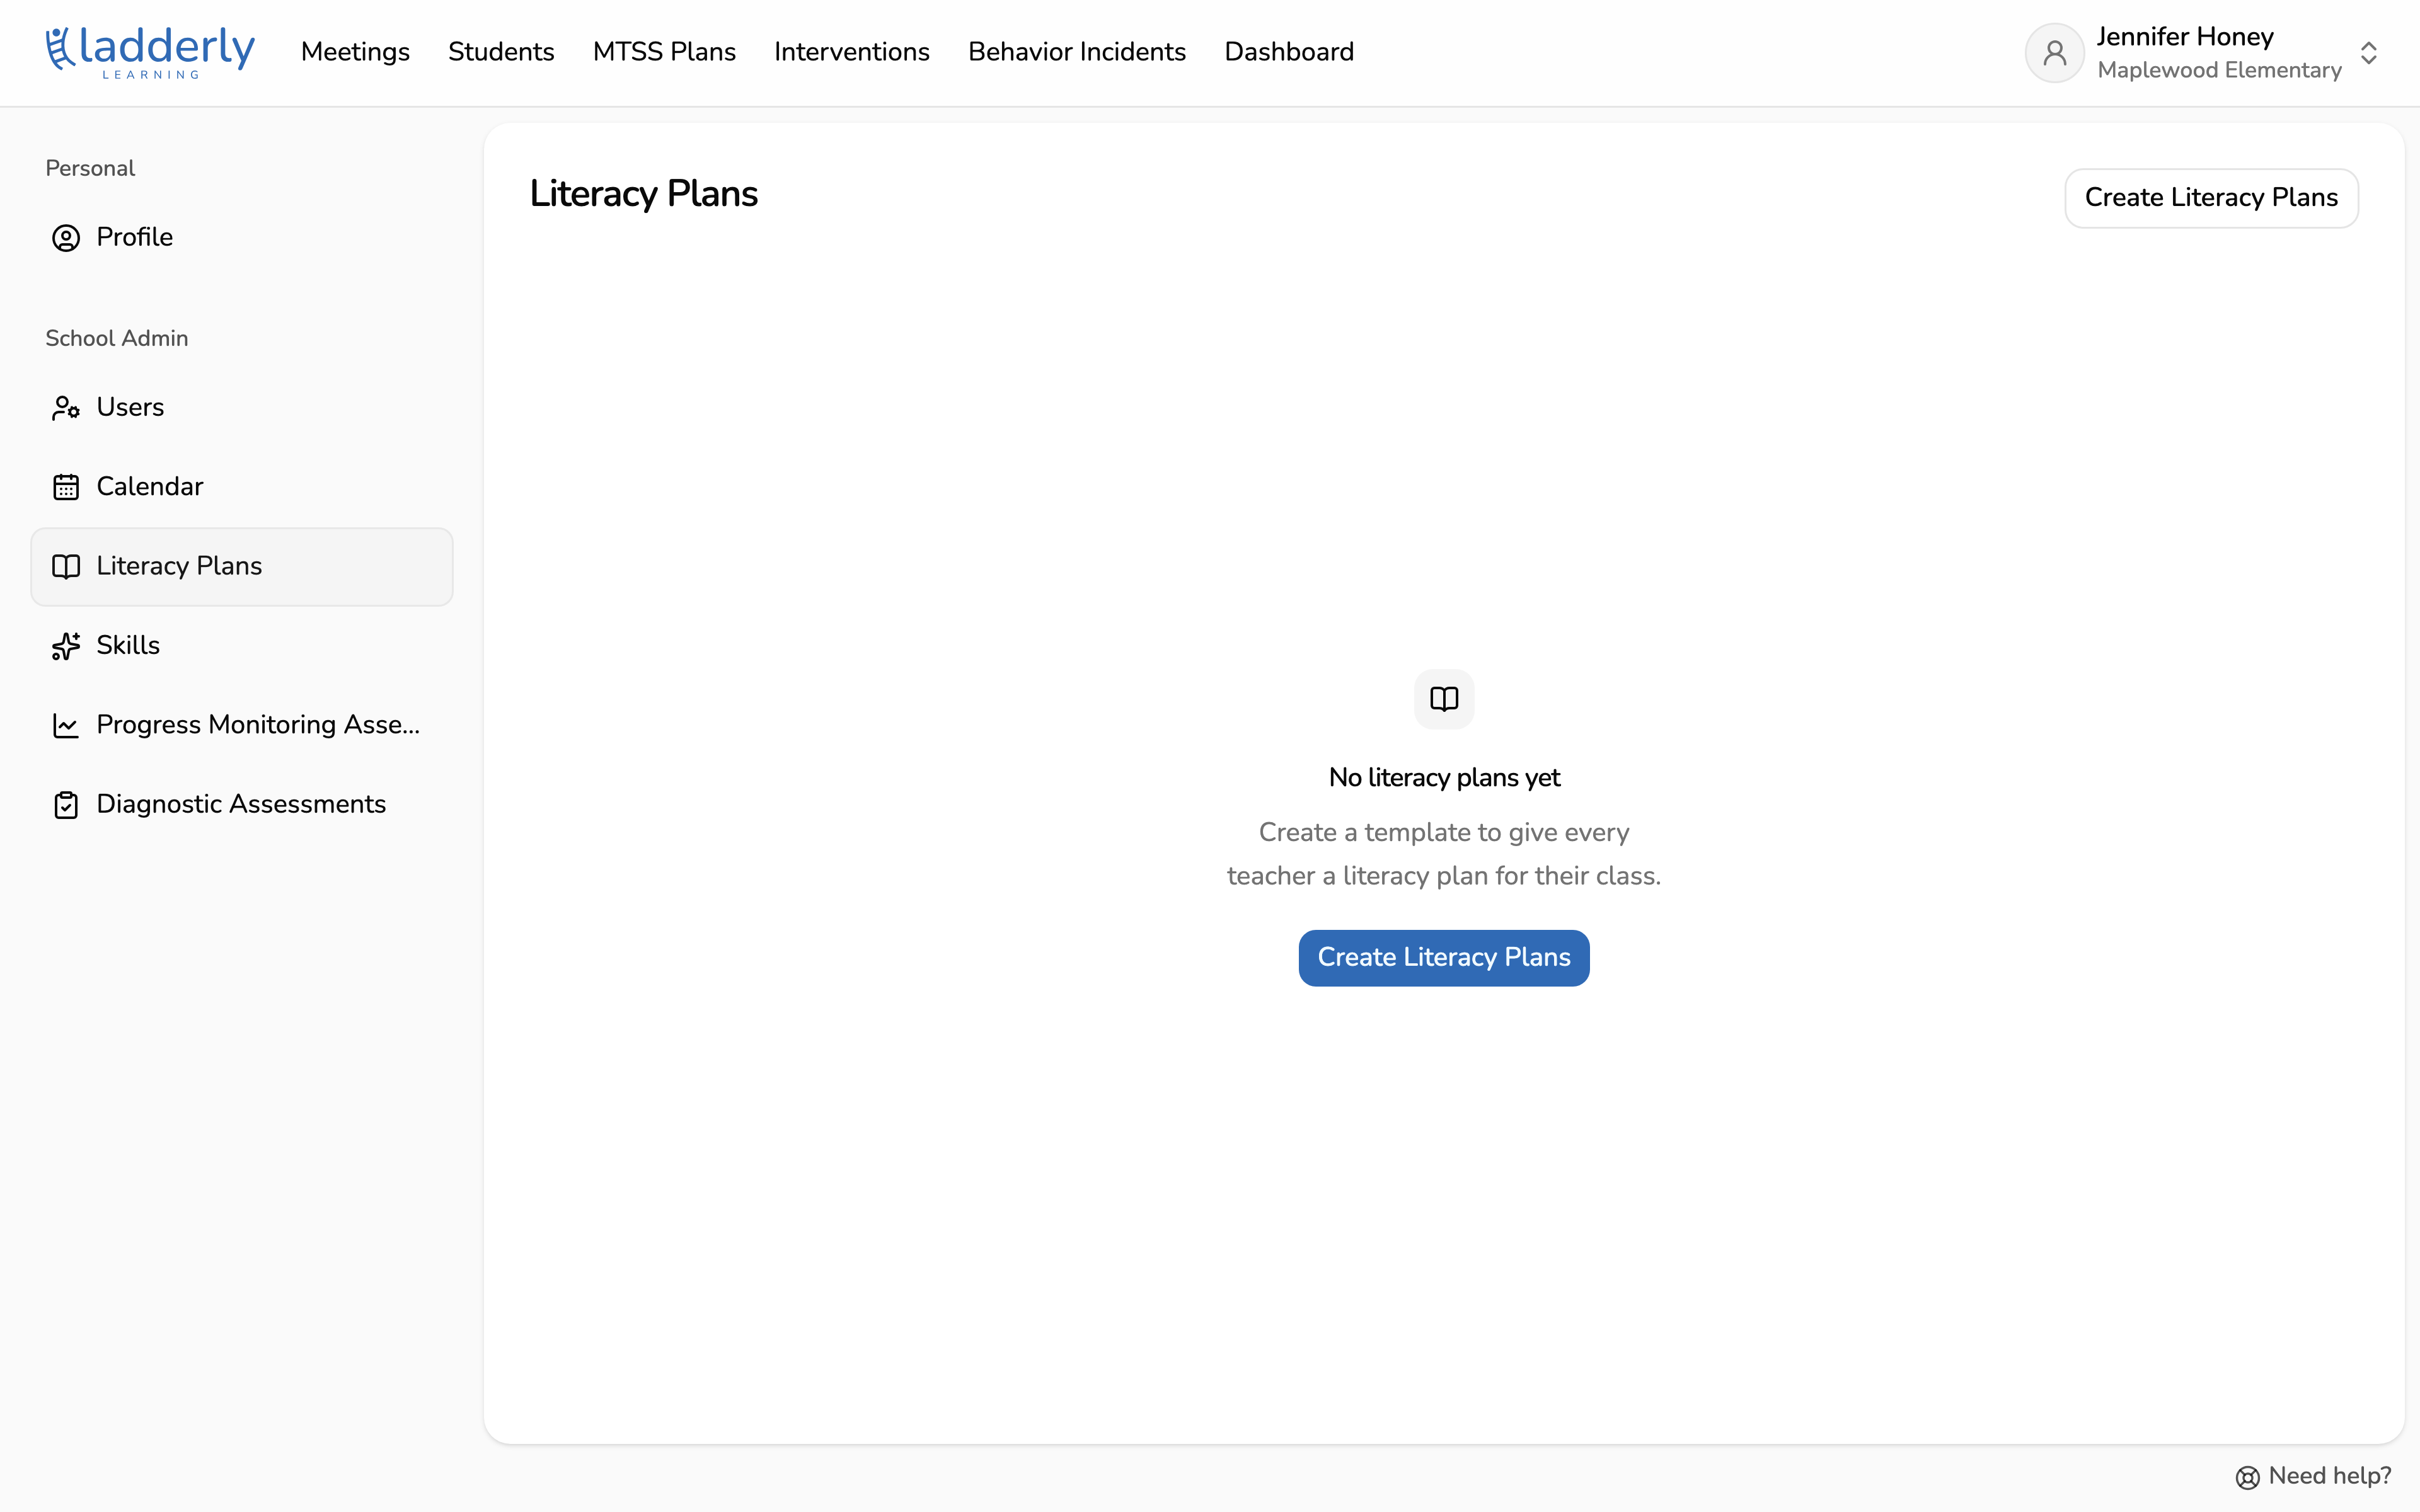Viewport: 2420px width, 1512px height.
Task: Click the lifebuoy help icon
Action: pyautogui.click(x=2248, y=1478)
